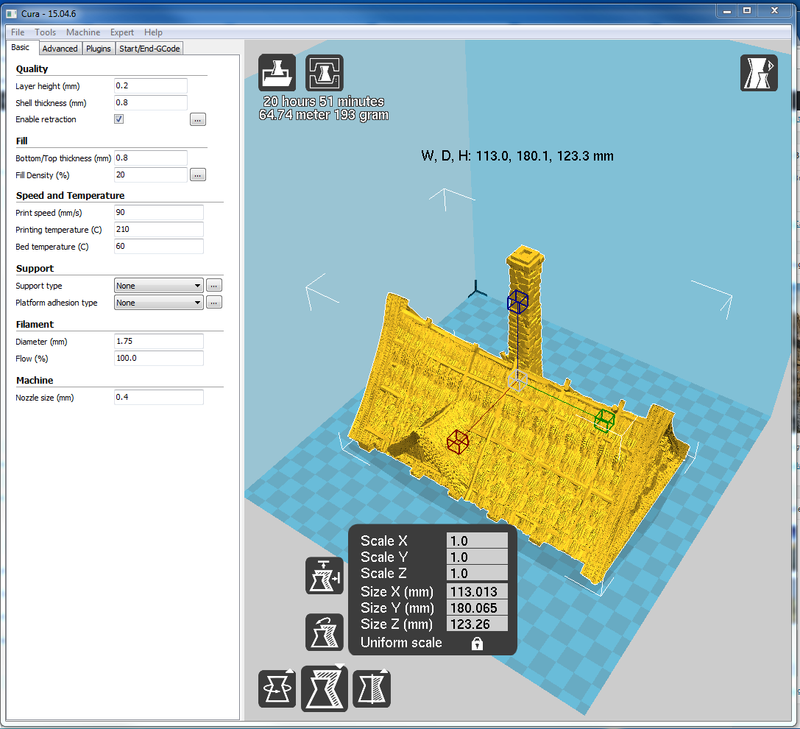The height and width of the screenshot is (729, 800).
Task: Select the Basic tab
Action: pyautogui.click(x=20, y=47)
